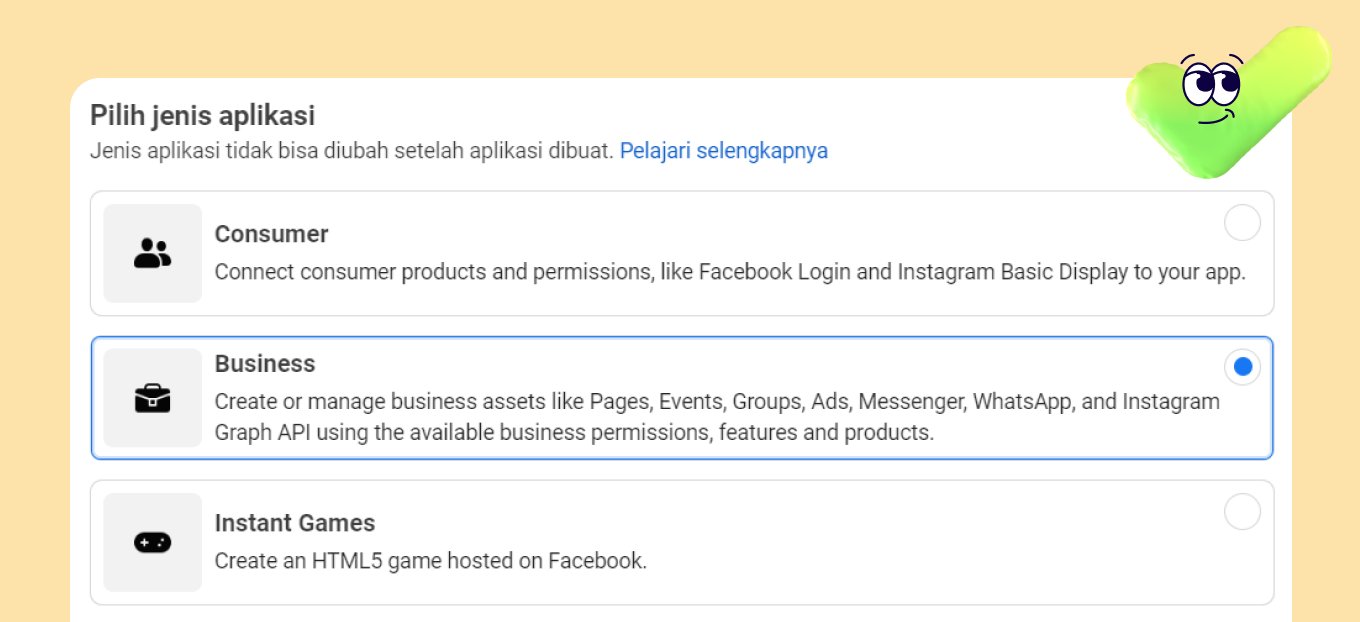Viewport: 1360px width, 622px height.
Task: Select the Instant Games radio button
Action: tap(1242, 512)
